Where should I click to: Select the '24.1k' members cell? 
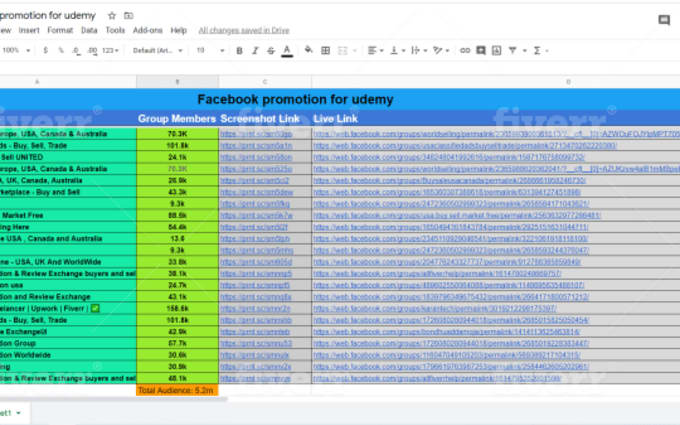point(177,157)
